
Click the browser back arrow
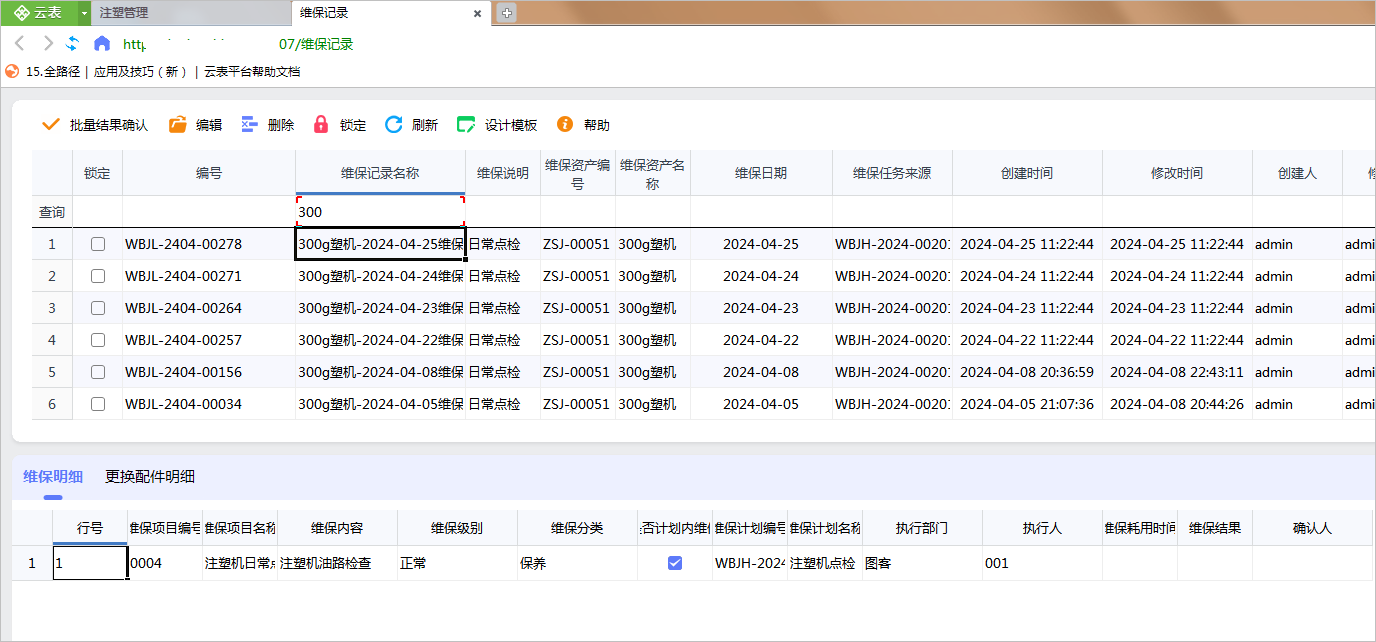(20, 43)
